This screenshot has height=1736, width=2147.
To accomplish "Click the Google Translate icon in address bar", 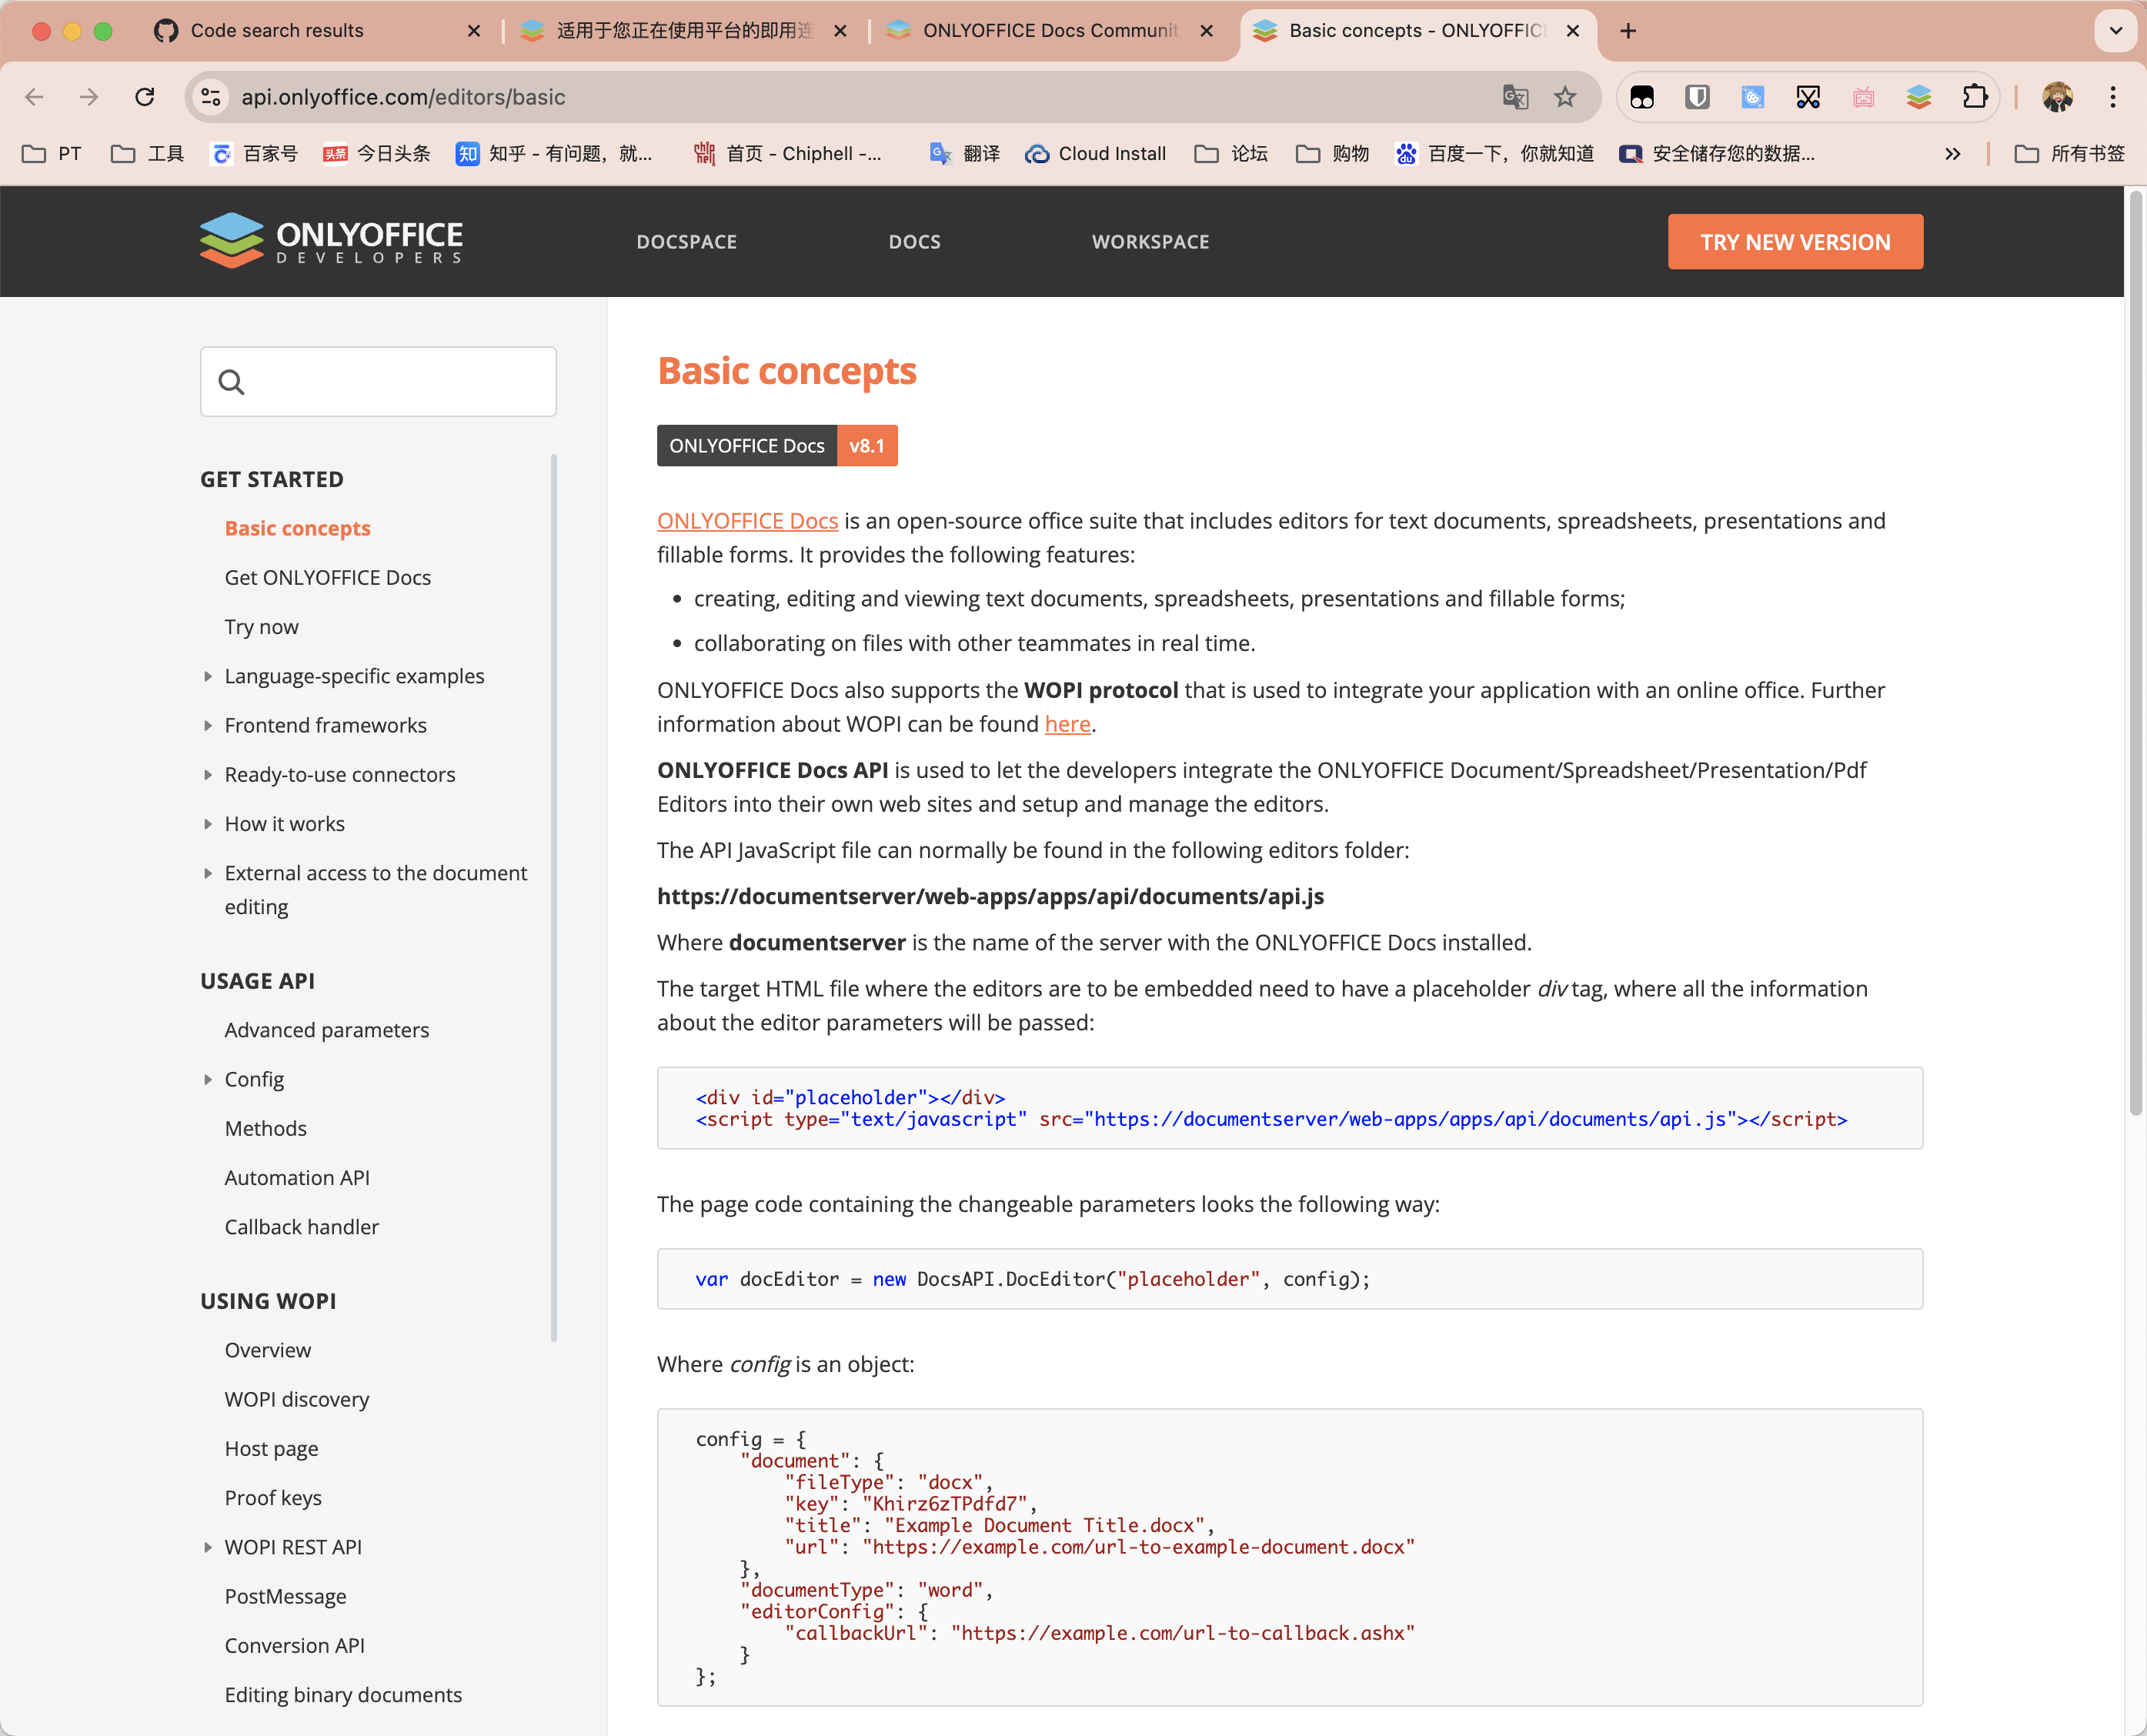I will pos(1515,97).
